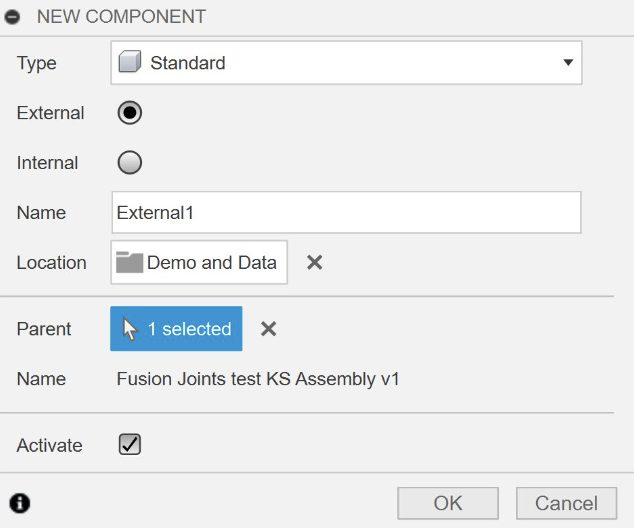Click the 1 selected Parent button
The image size is (634, 528).
click(177, 329)
